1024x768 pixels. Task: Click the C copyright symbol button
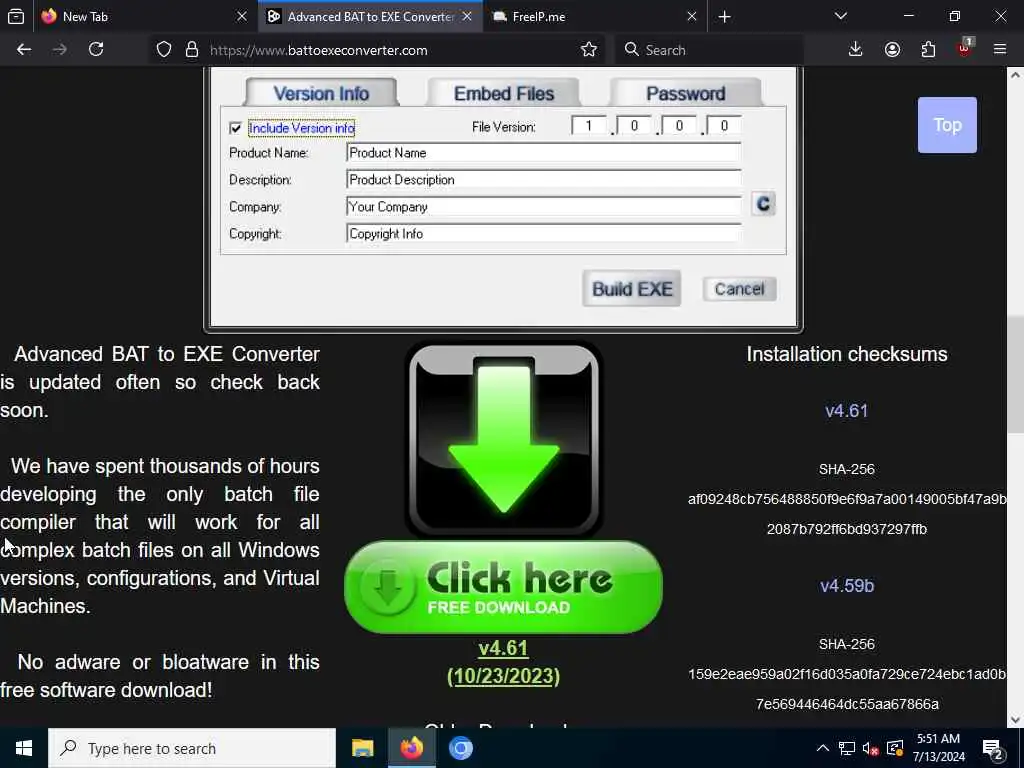(763, 204)
